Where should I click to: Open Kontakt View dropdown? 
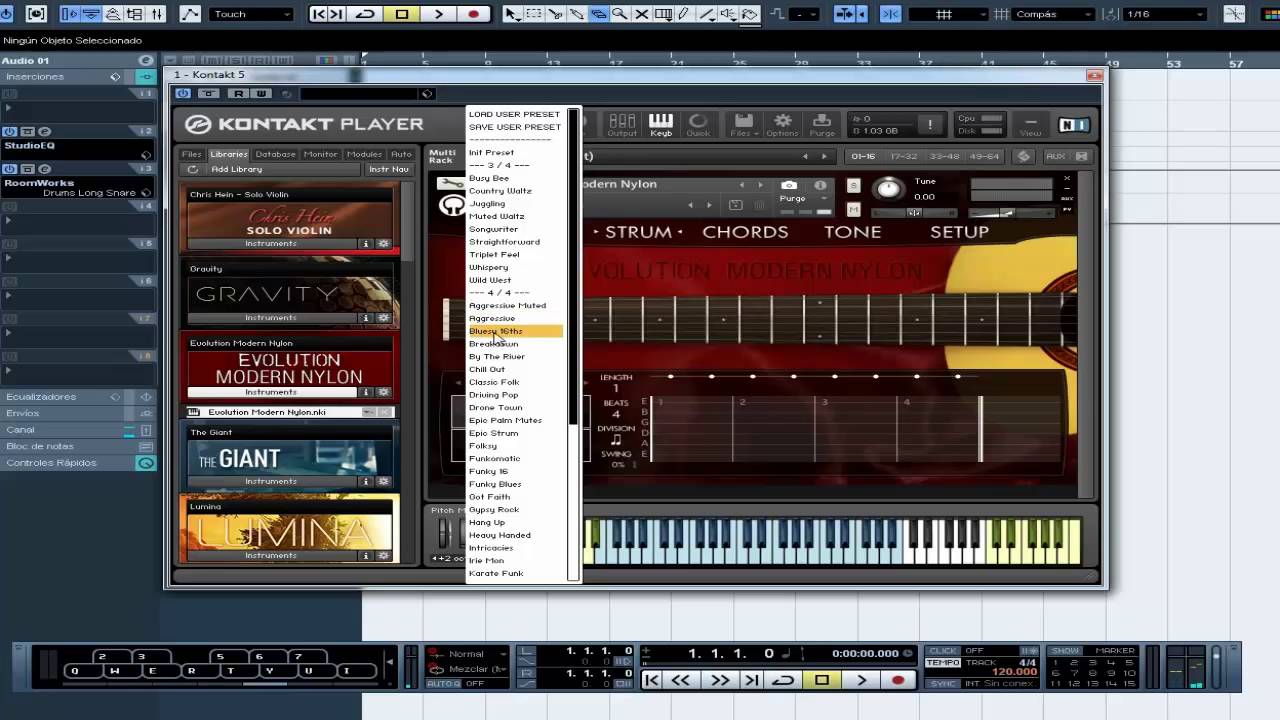tap(1030, 124)
